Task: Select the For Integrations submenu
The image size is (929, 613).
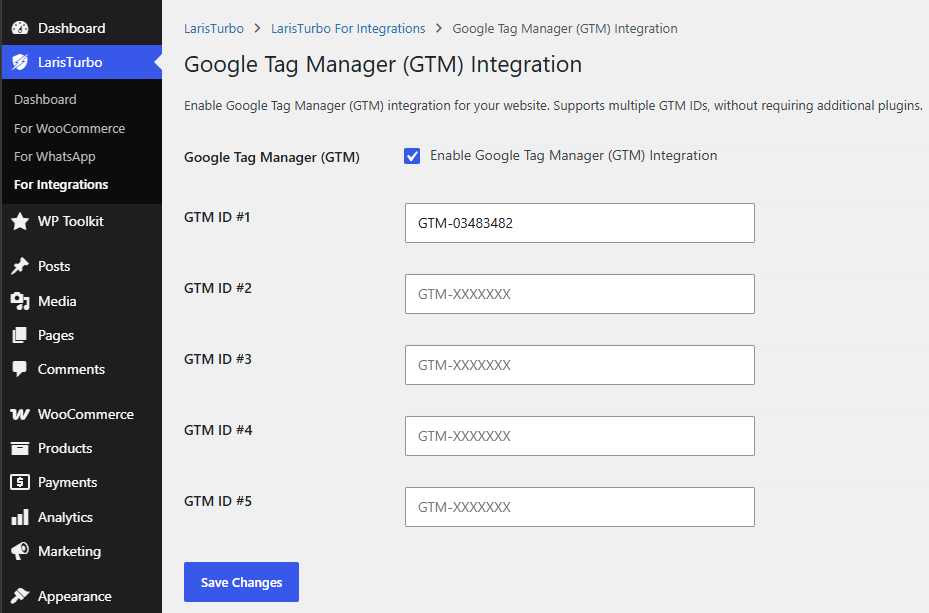Action: click(x=61, y=184)
